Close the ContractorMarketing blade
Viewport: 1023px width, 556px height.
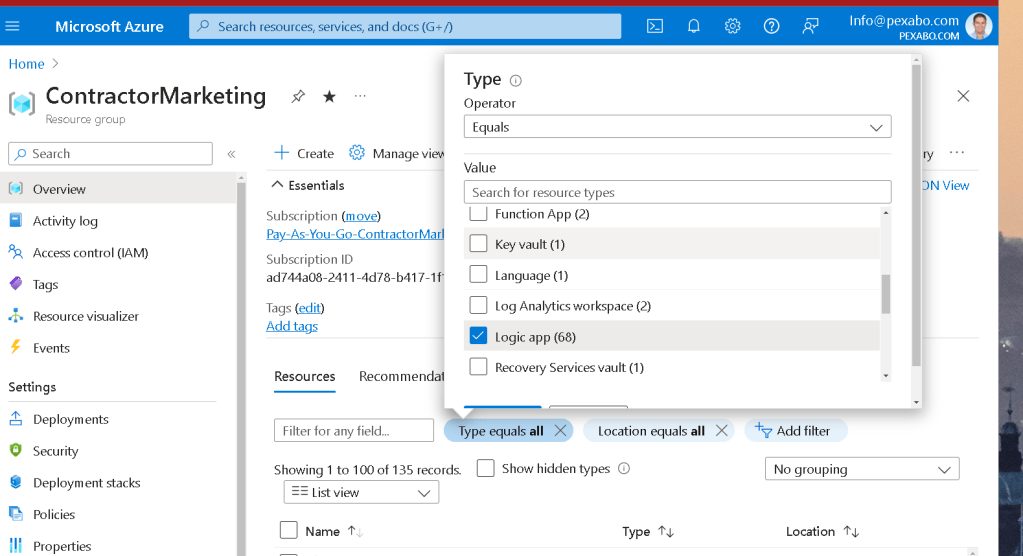[x=963, y=96]
